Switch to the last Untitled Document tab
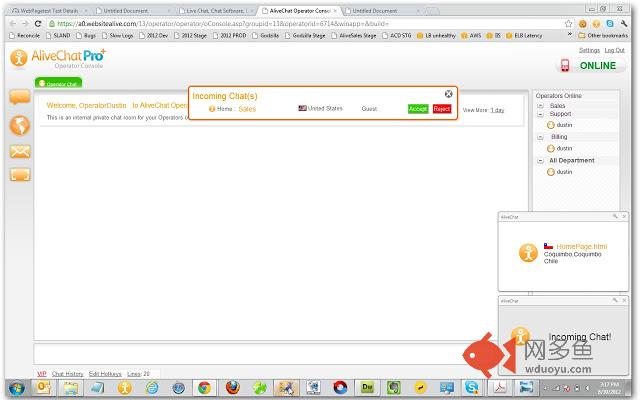 point(375,11)
